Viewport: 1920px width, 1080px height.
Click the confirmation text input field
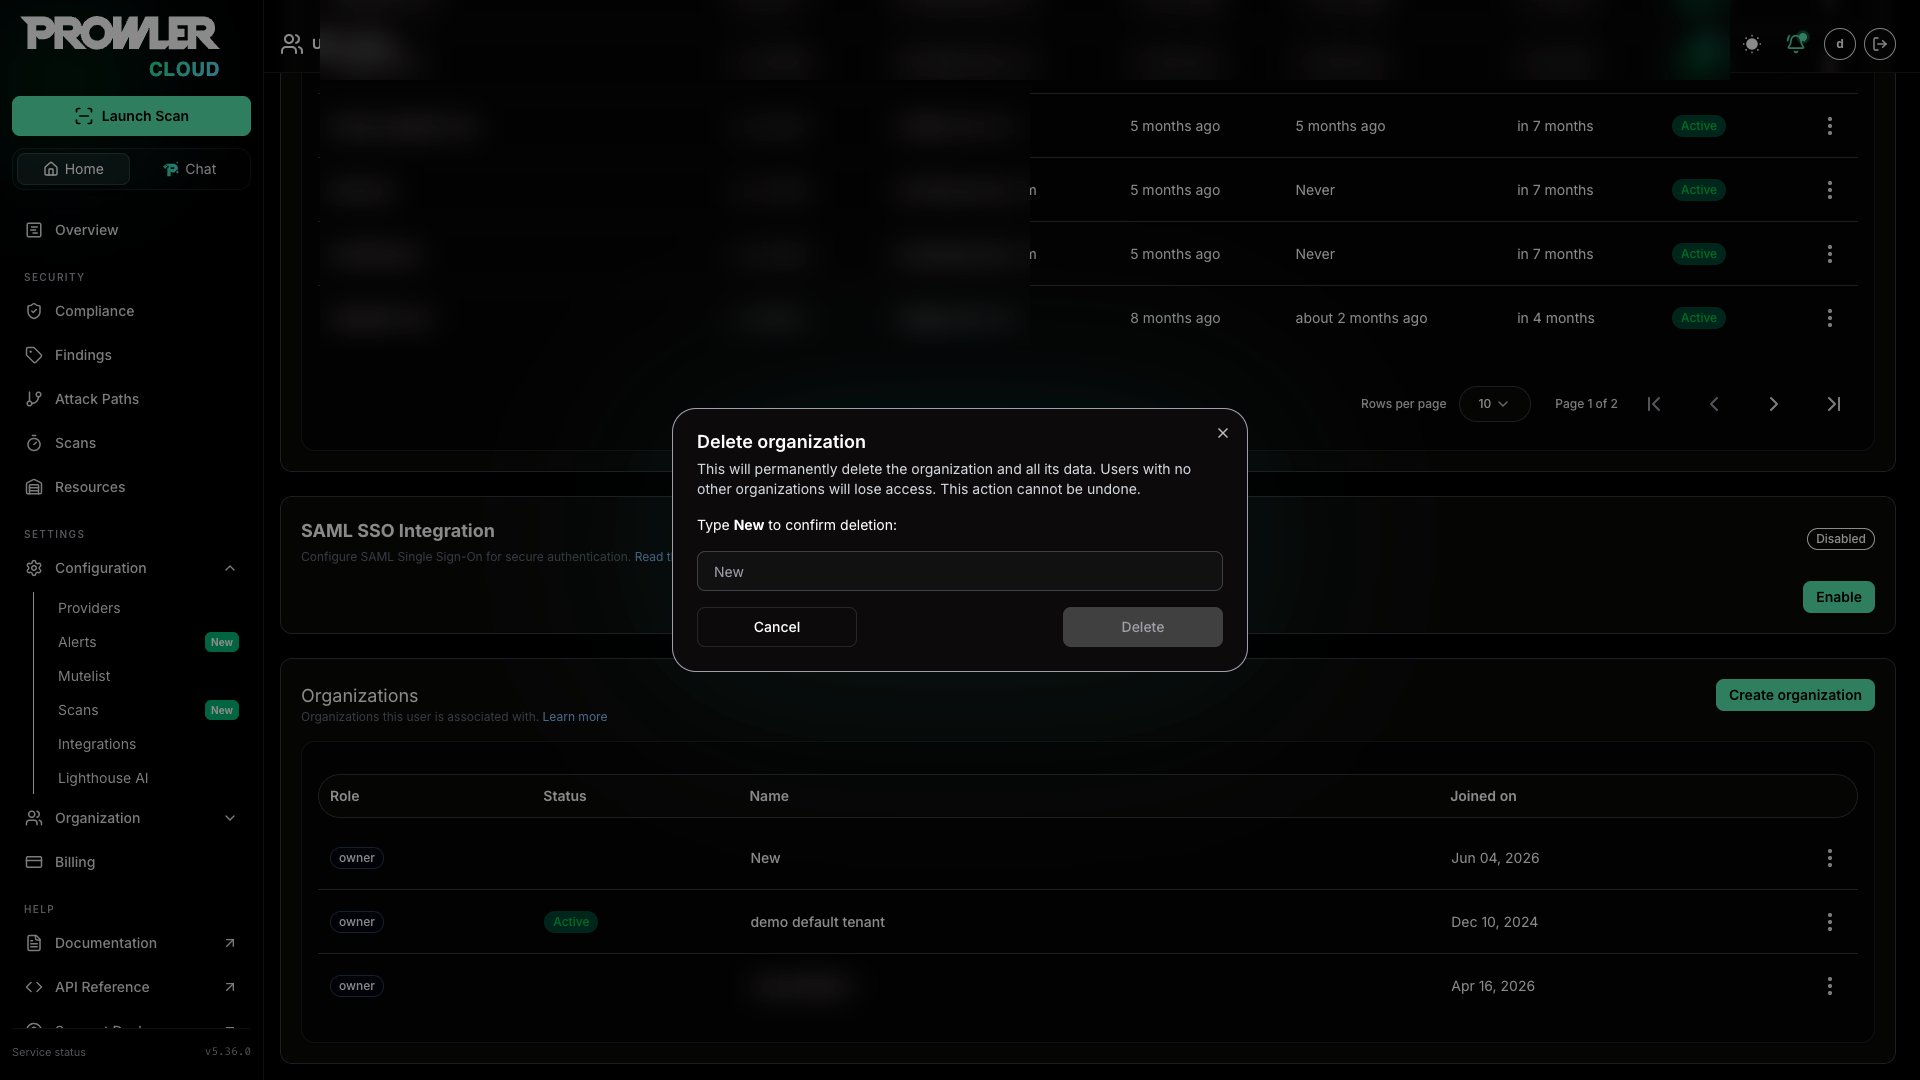(x=959, y=571)
